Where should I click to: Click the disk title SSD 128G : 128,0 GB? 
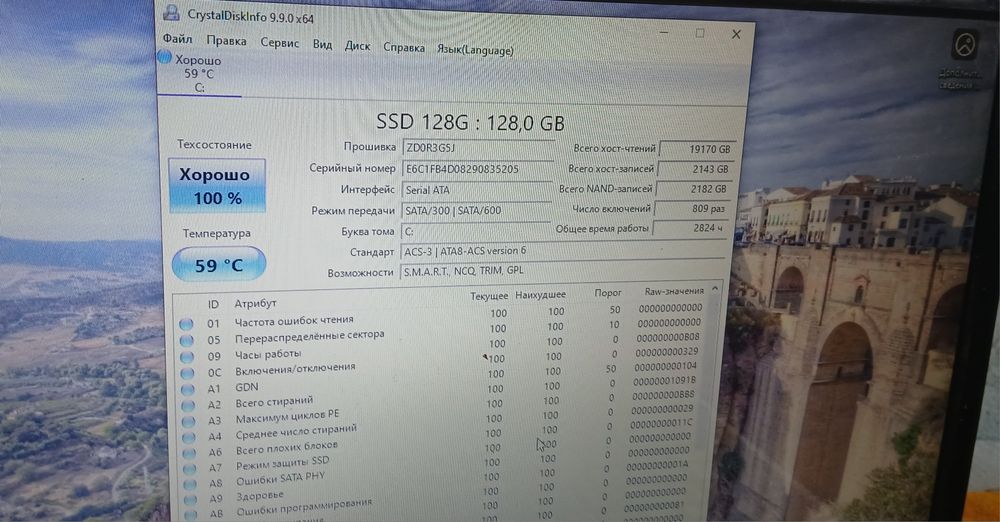pyautogui.click(x=470, y=122)
